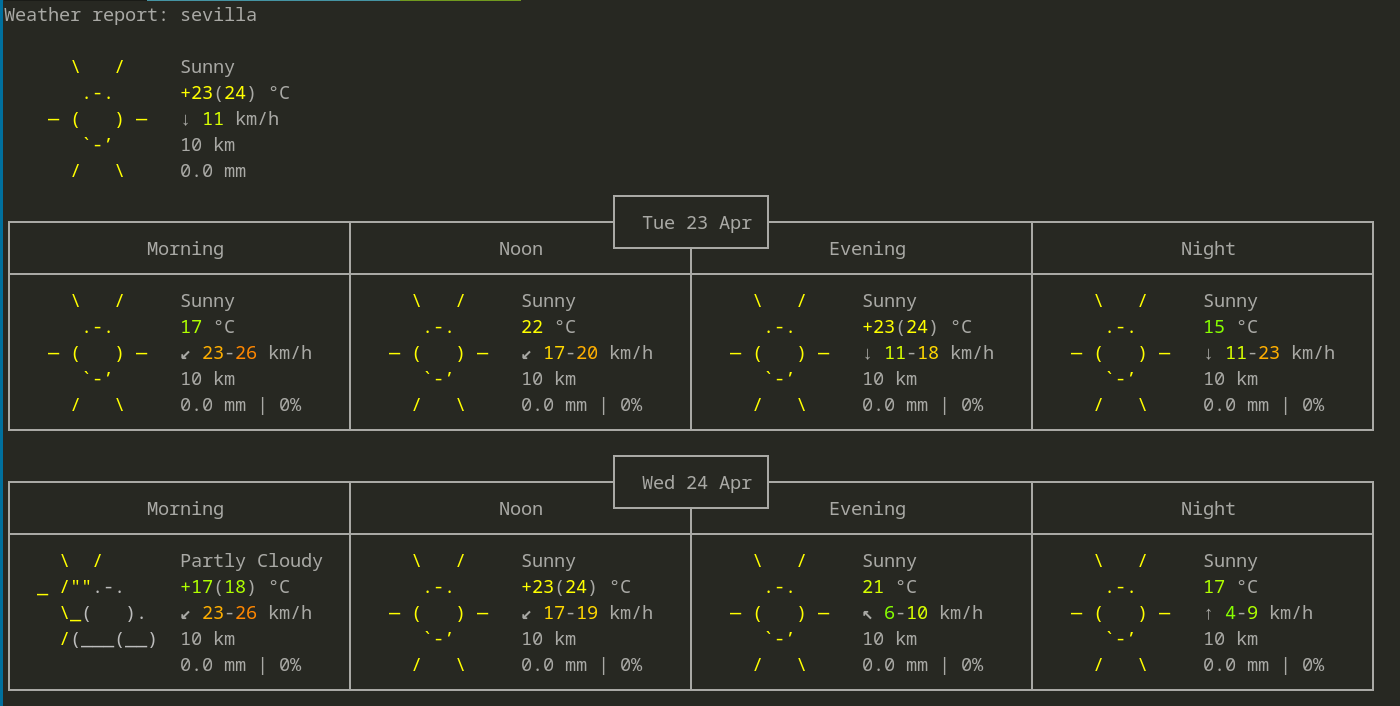The width and height of the screenshot is (1400, 706).
Task: Click the Noon header under Tue 23 Apr
Action: pos(521,249)
